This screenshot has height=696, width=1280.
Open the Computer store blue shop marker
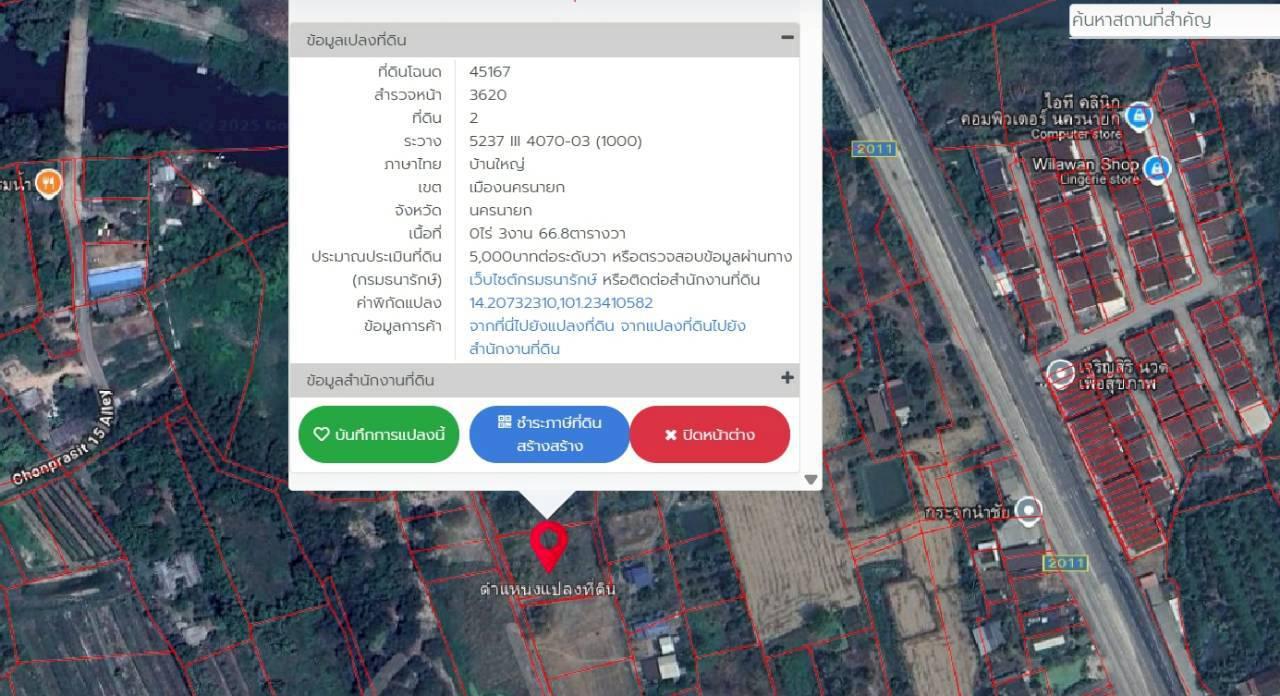pos(1137,117)
